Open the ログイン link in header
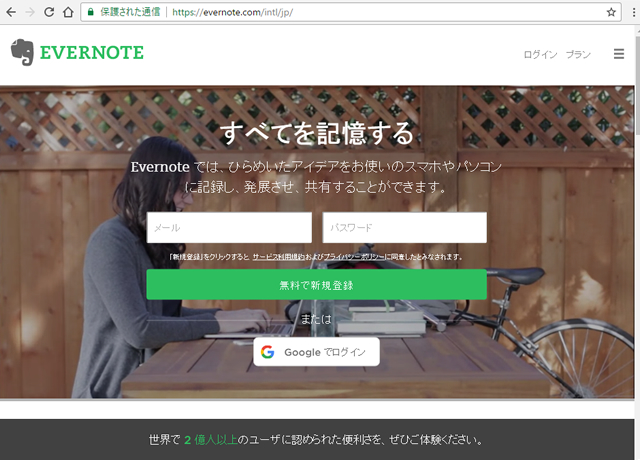The height and width of the screenshot is (460, 640). (x=540, y=54)
